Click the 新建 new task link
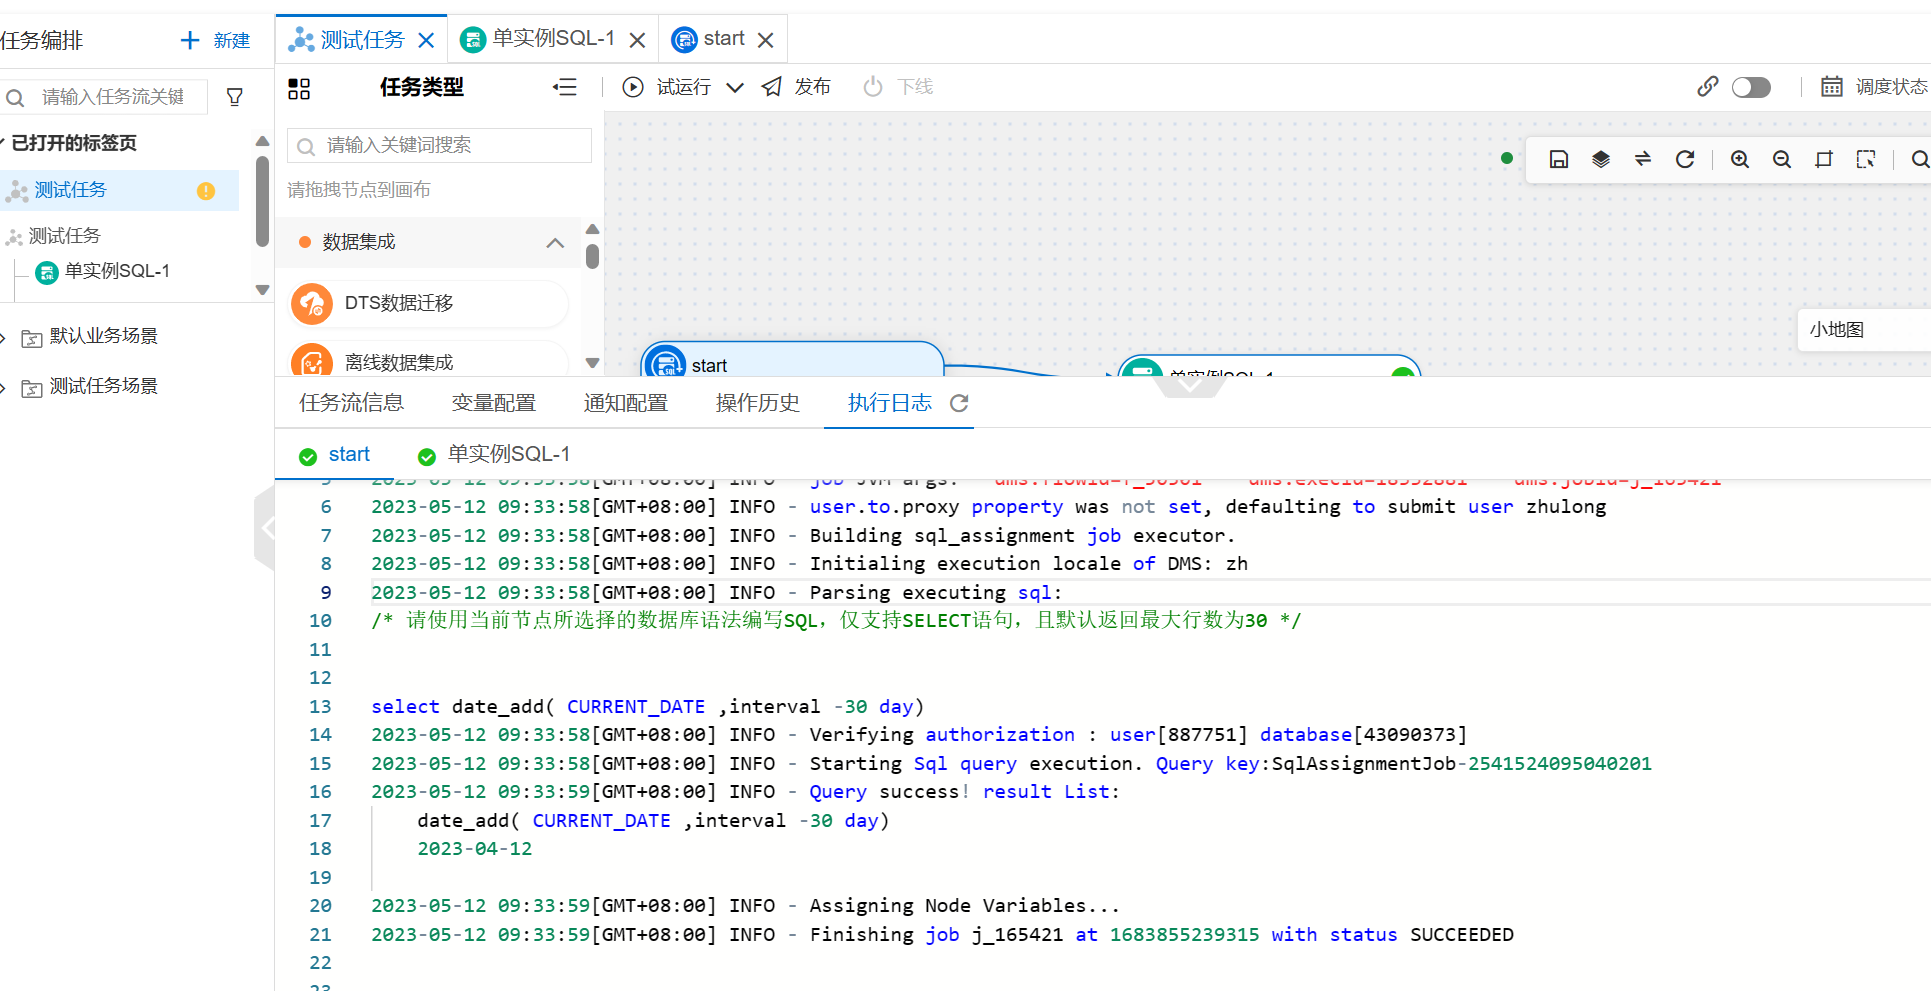 click(x=231, y=40)
